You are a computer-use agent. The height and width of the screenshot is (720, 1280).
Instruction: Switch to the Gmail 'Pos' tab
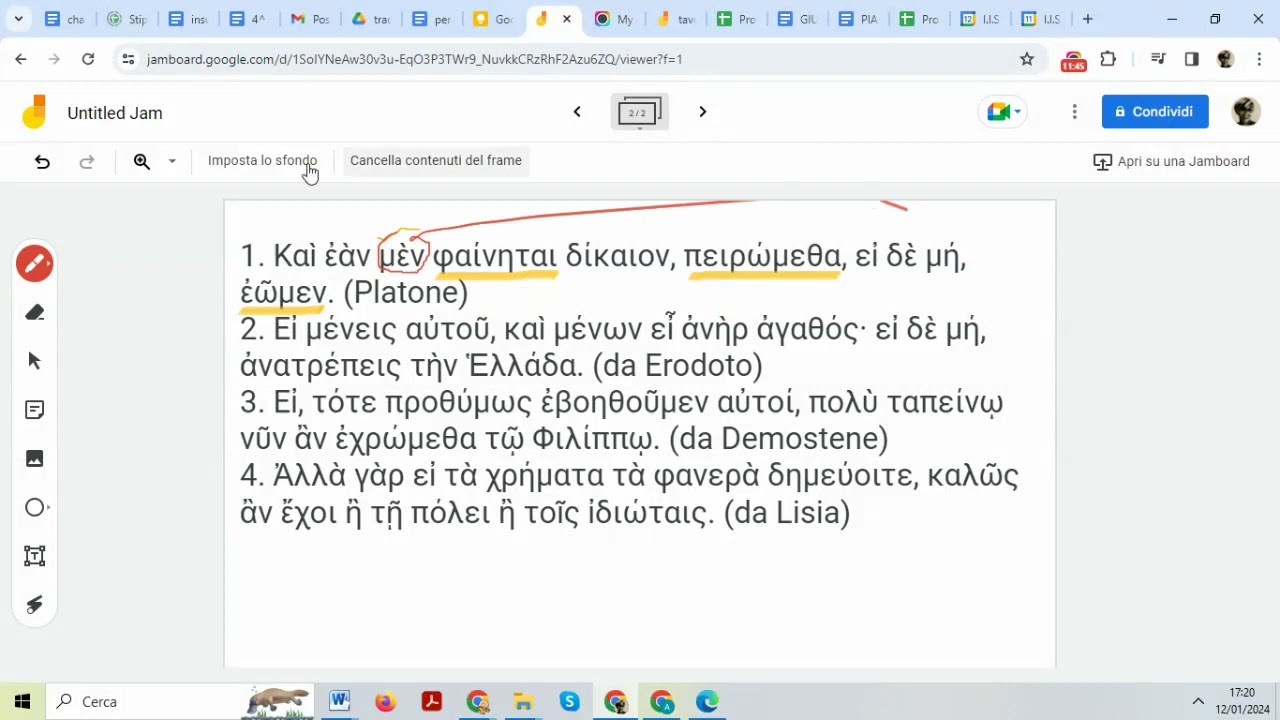pos(310,19)
